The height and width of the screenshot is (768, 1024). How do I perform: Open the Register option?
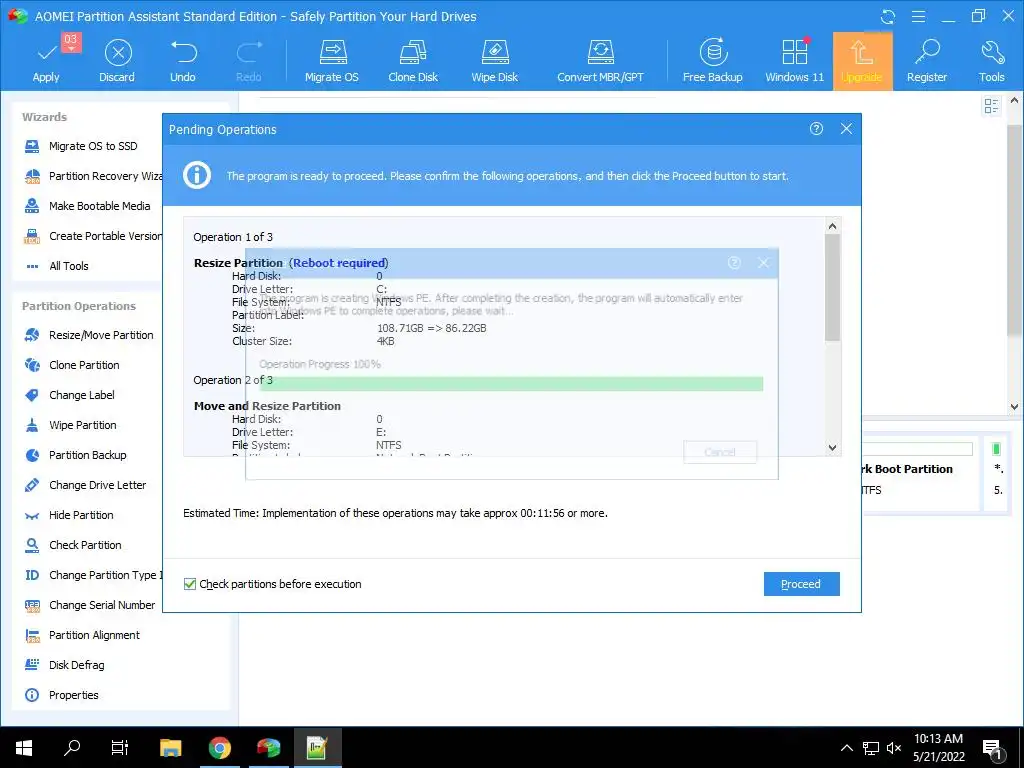pyautogui.click(x=927, y=61)
